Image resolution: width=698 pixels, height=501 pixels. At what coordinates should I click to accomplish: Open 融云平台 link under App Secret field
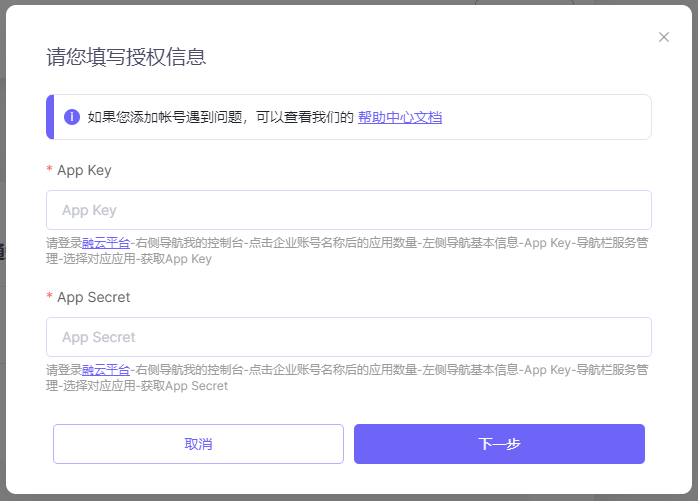coord(106,370)
